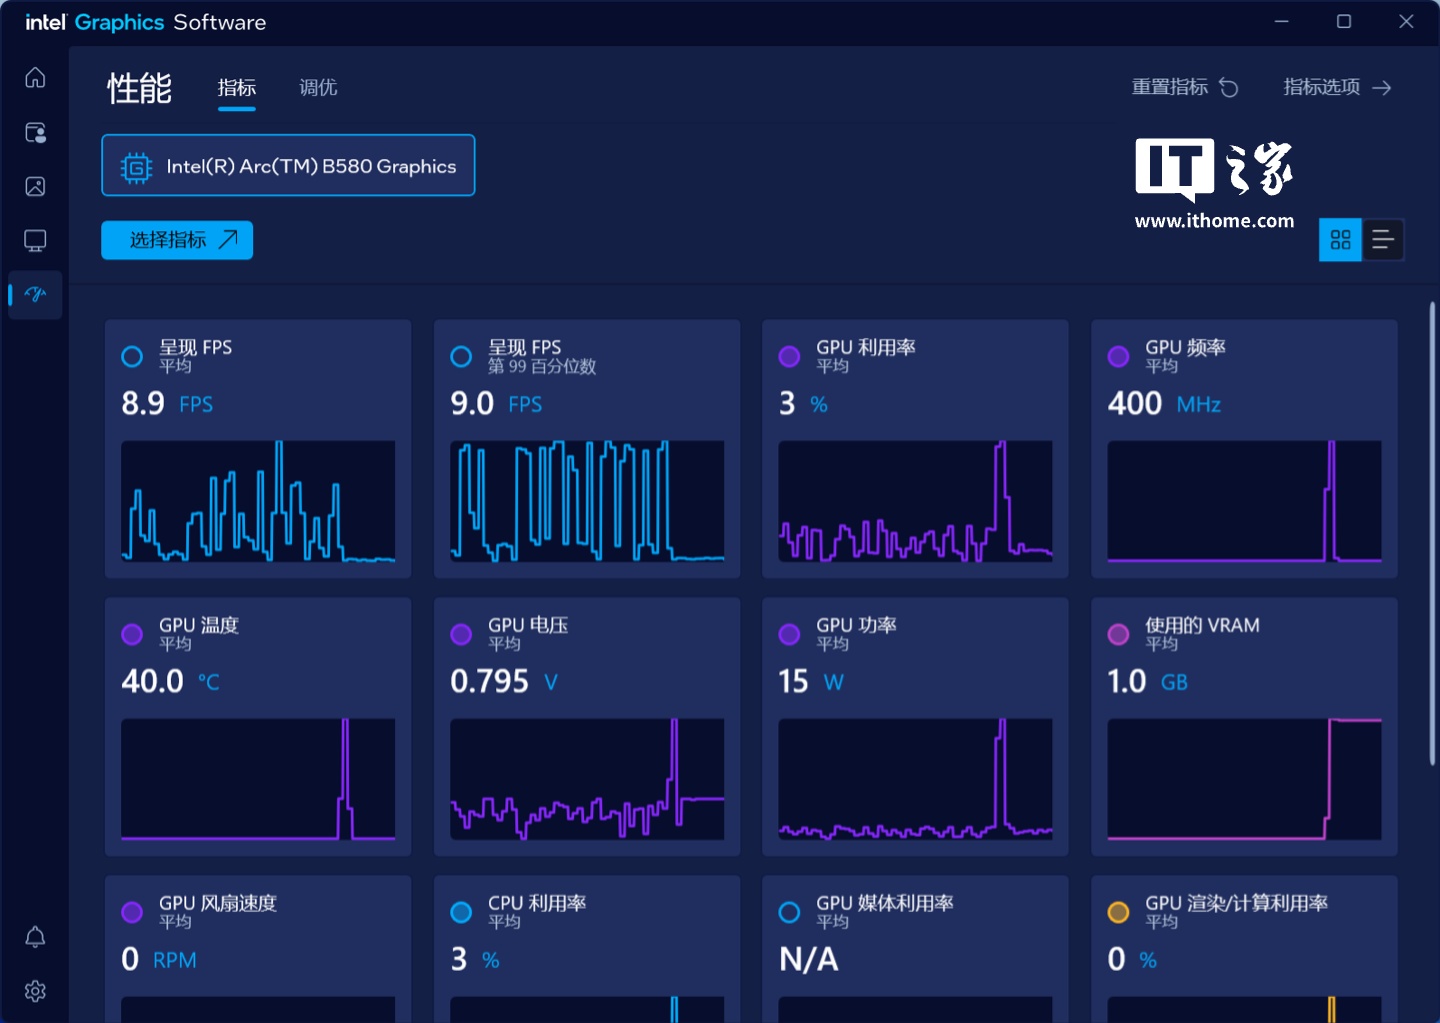The image size is (1440, 1023).
Task: Click the second sidebar icon below Home
Action: pyautogui.click(x=35, y=133)
